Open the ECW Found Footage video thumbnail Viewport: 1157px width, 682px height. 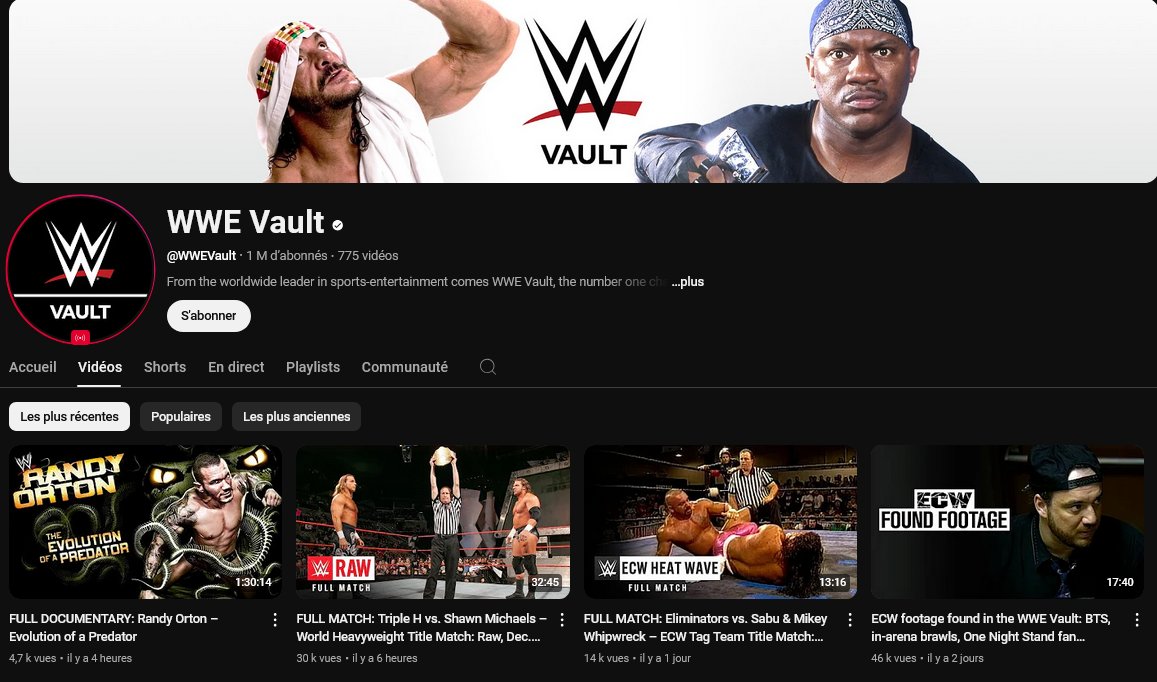pyautogui.click(x=1007, y=522)
